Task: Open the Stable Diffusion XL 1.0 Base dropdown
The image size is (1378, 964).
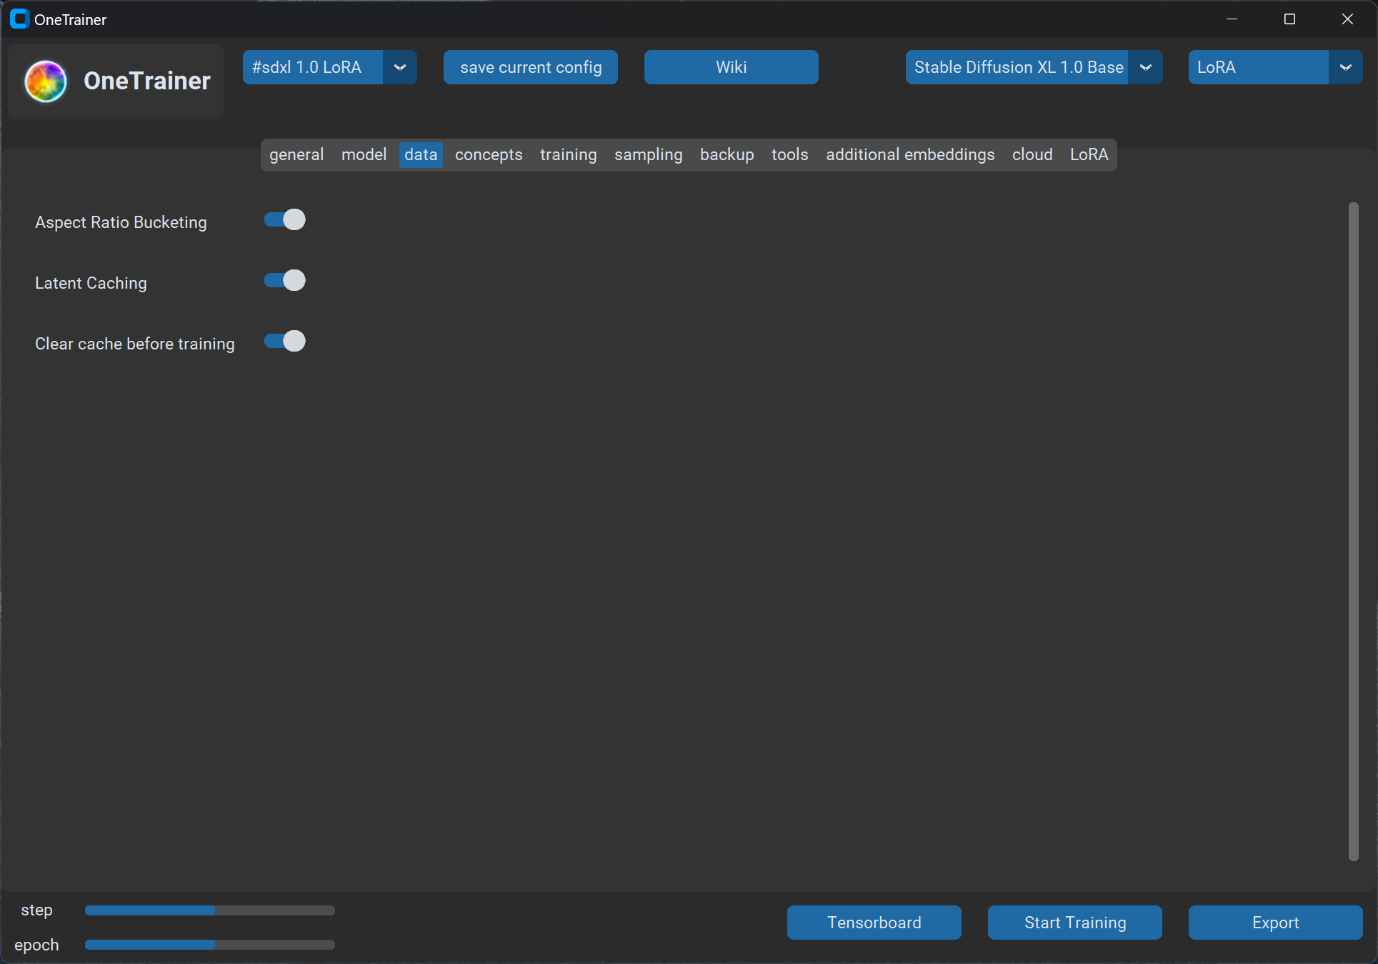Action: (1146, 67)
